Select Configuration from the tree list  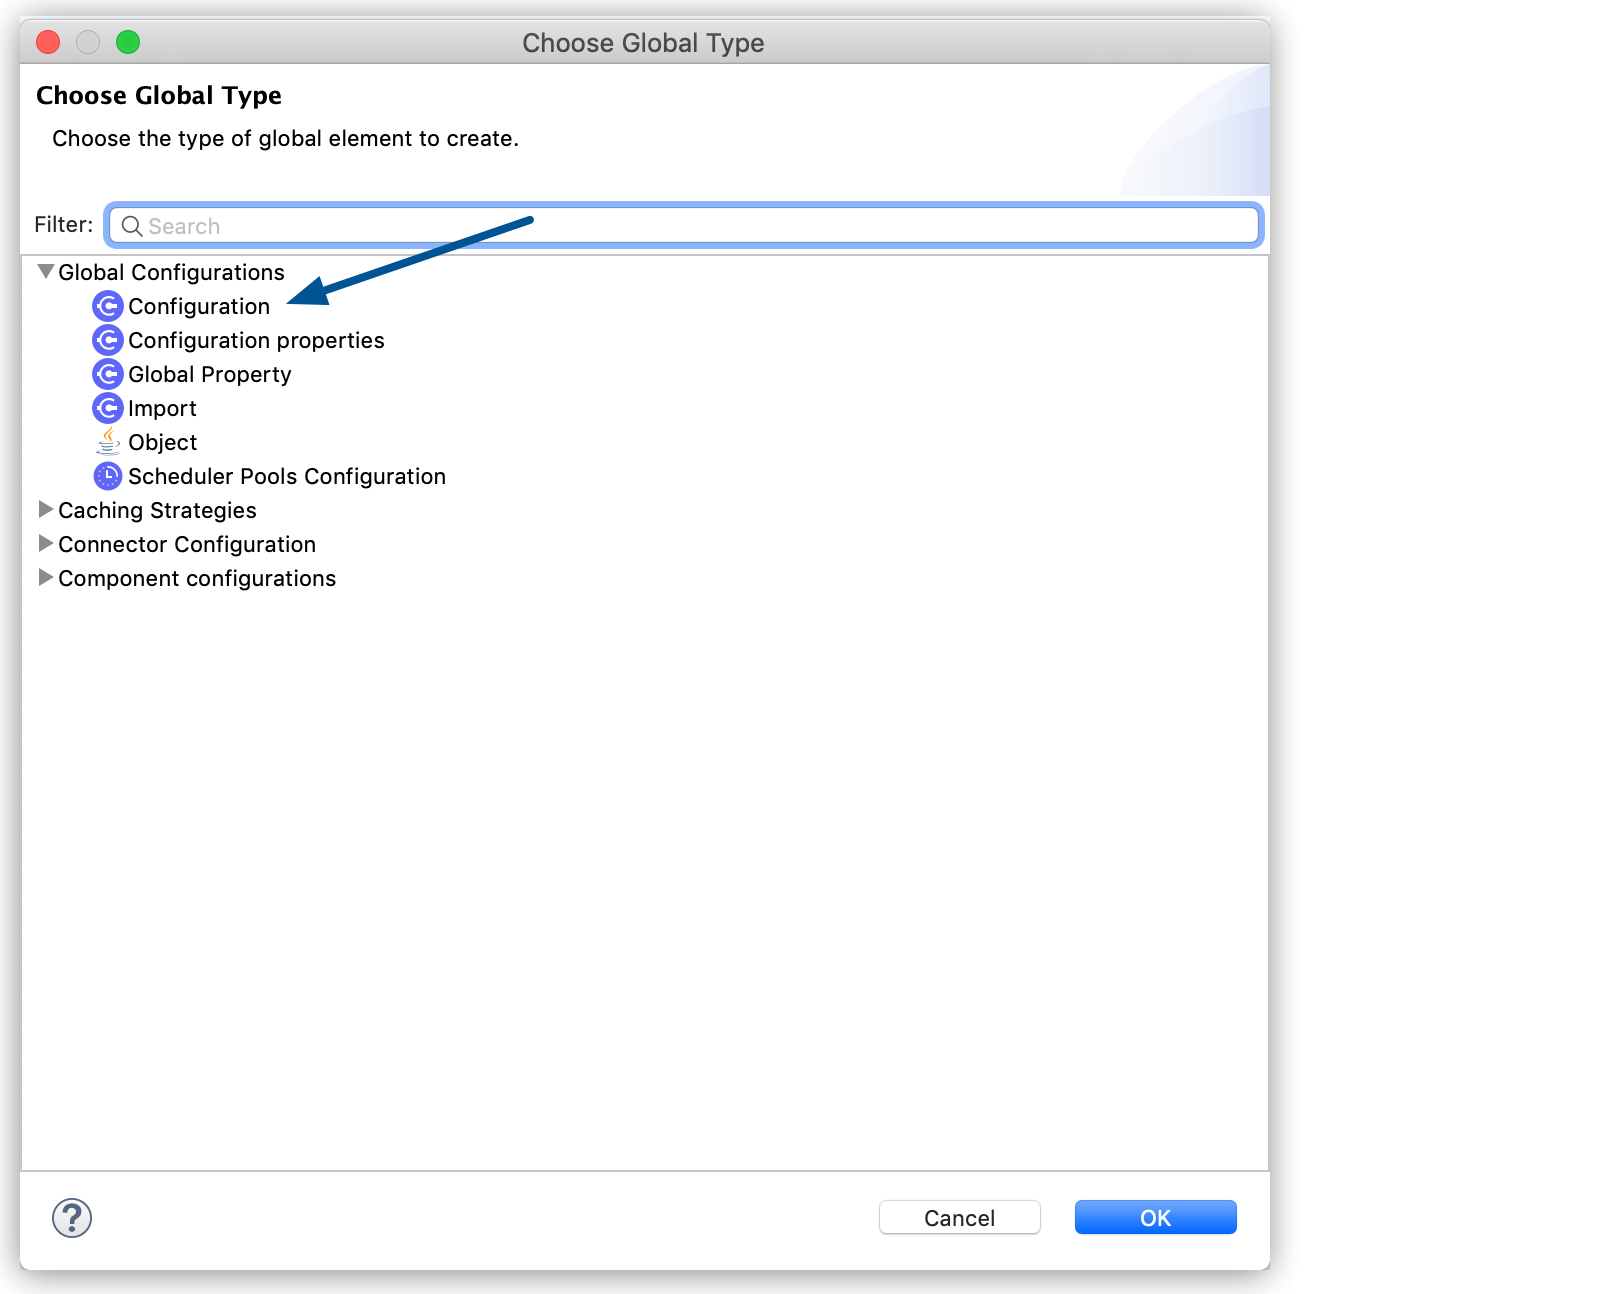click(x=199, y=306)
